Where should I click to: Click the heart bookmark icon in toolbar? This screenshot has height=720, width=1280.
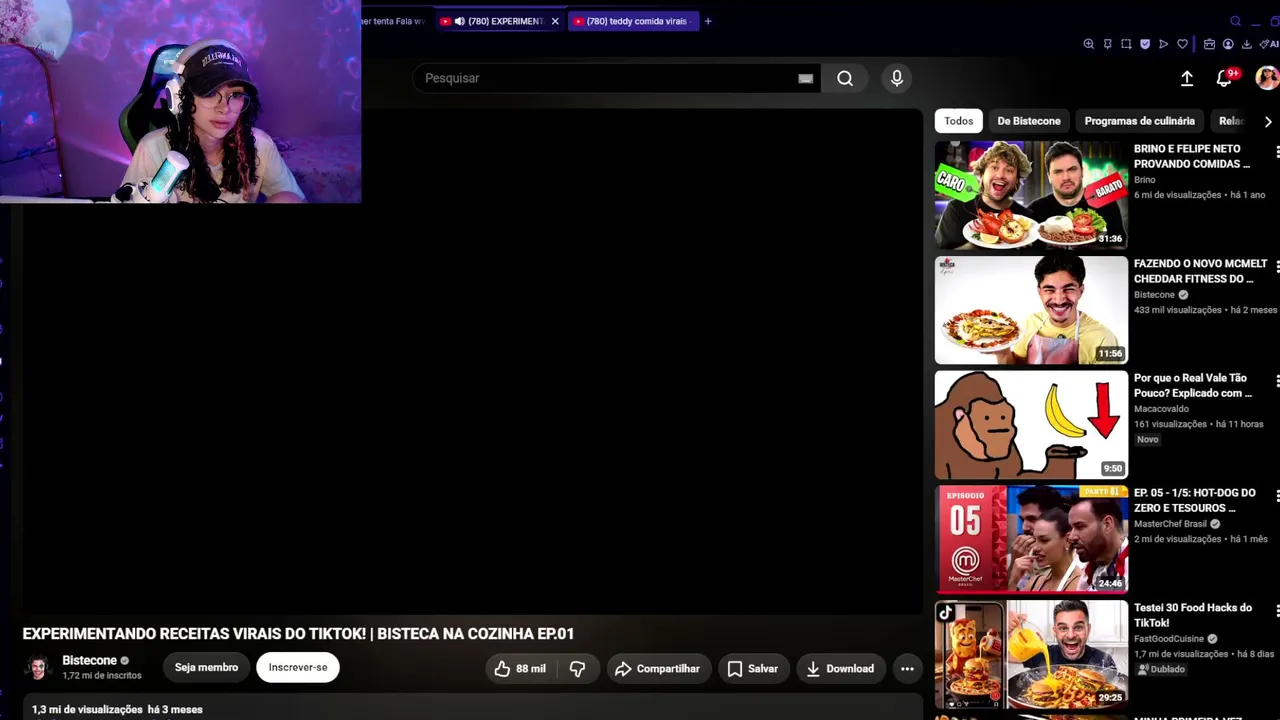point(1182,44)
